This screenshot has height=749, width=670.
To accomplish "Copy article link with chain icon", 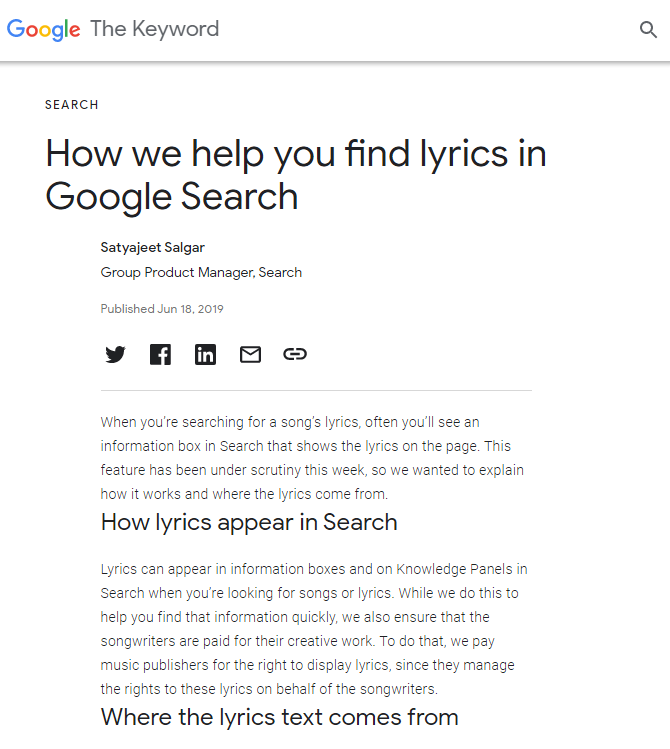I will point(295,354).
